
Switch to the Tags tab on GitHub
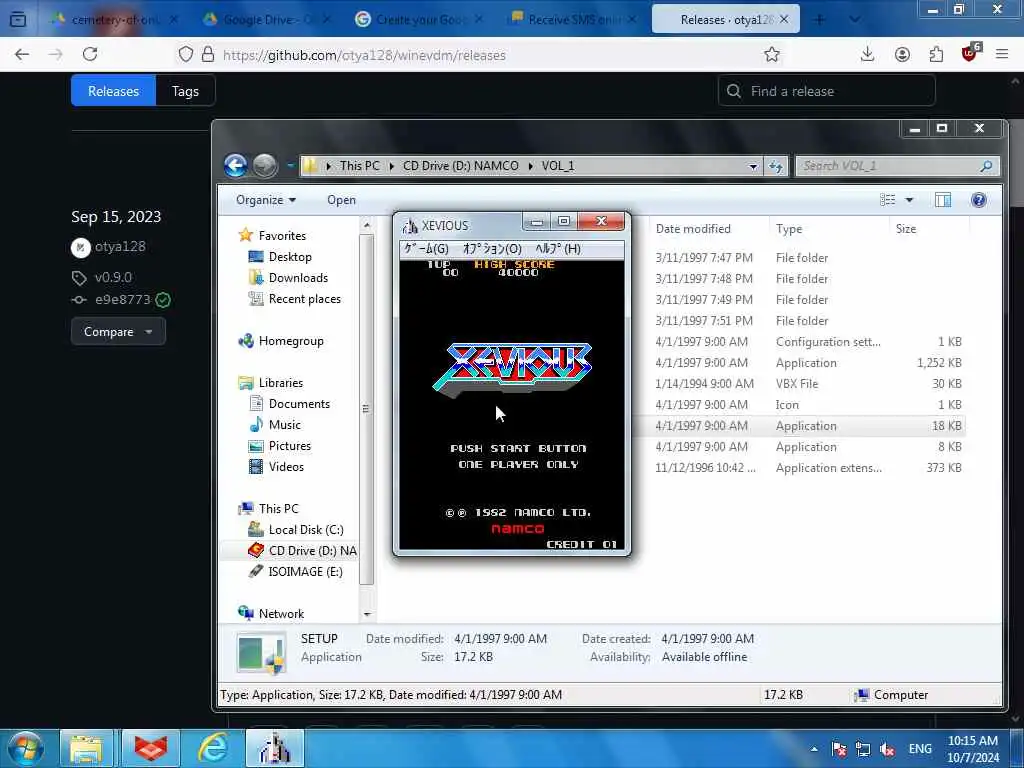point(185,91)
